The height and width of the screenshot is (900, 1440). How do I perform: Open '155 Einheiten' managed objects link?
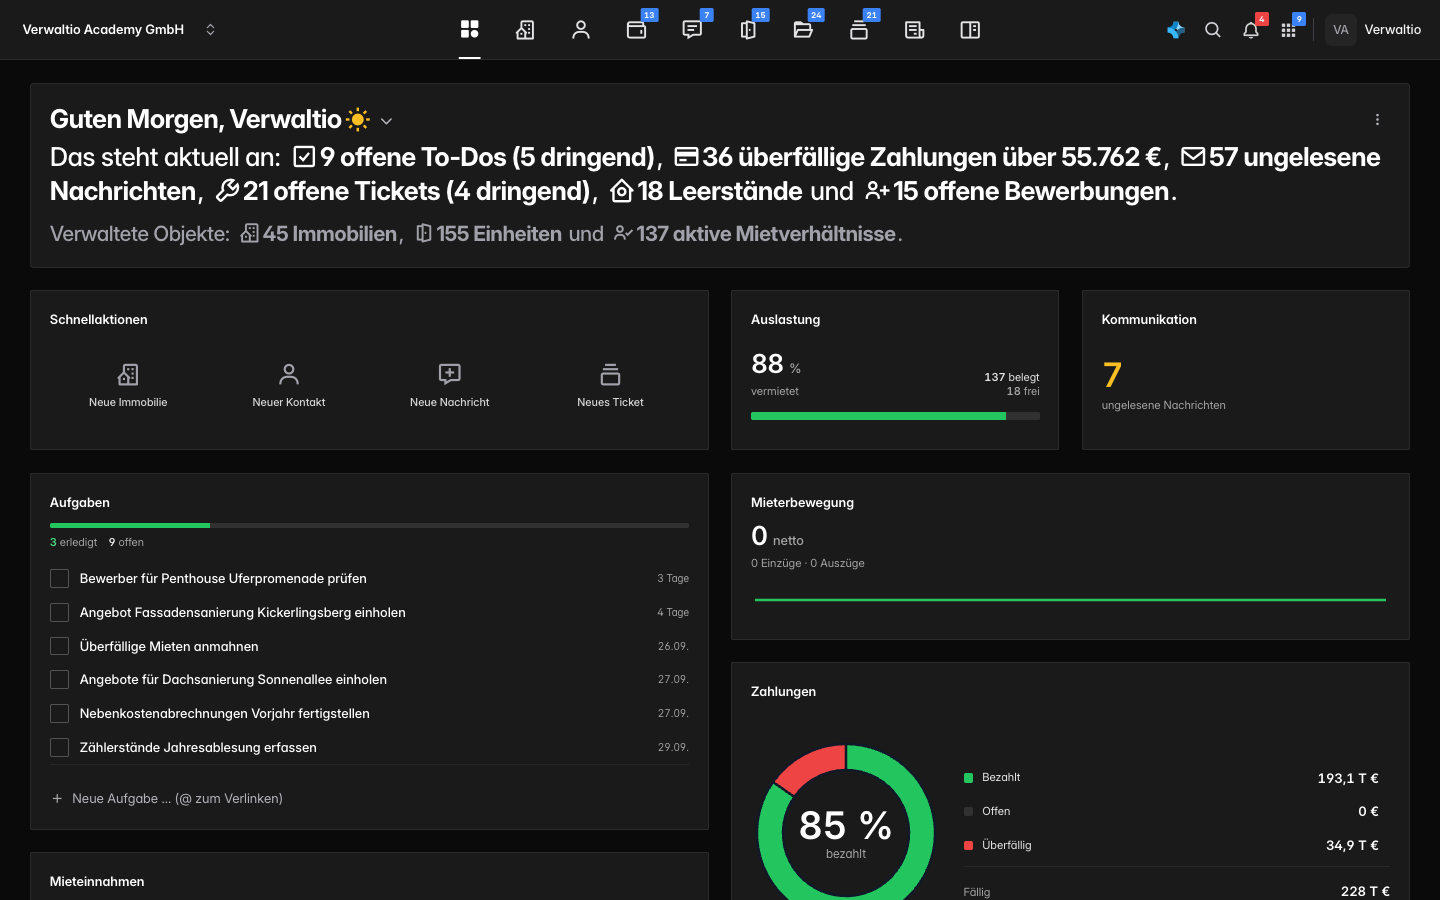pos(488,234)
